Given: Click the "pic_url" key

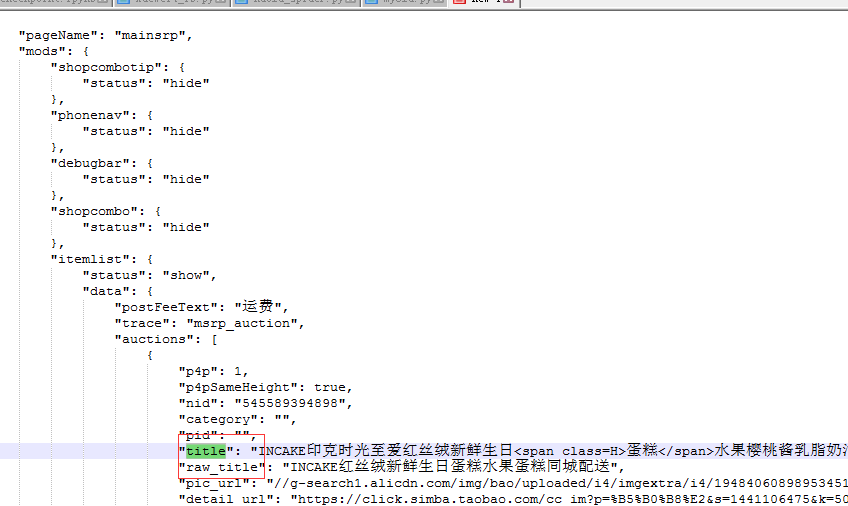Looking at the screenshot, I should coord(217,483).
